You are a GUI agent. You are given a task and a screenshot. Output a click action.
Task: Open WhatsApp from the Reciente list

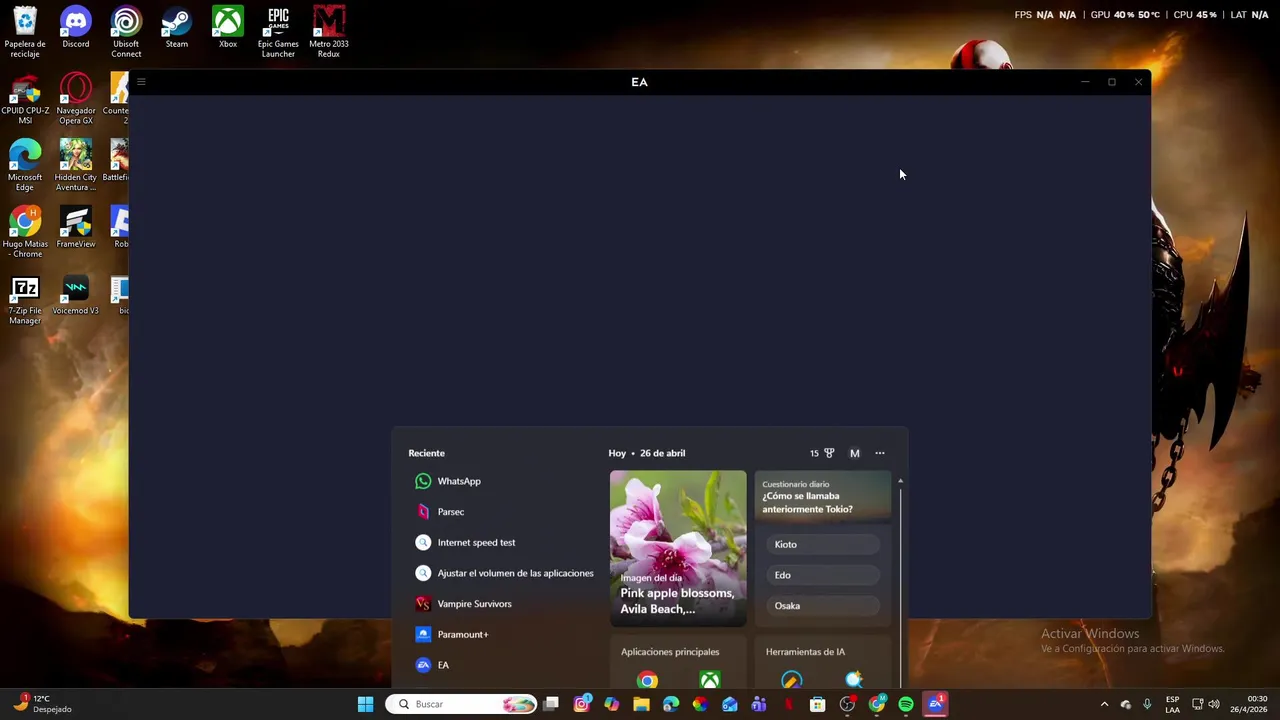tap(448, 481)
